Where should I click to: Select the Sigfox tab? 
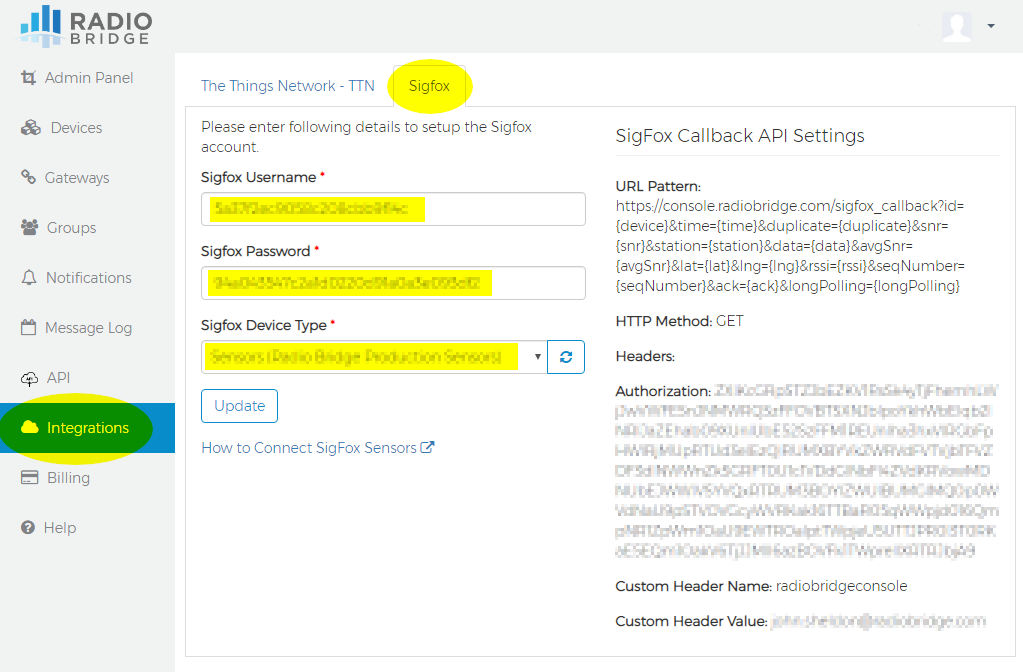pyautogui.click(x=429, y=86)
